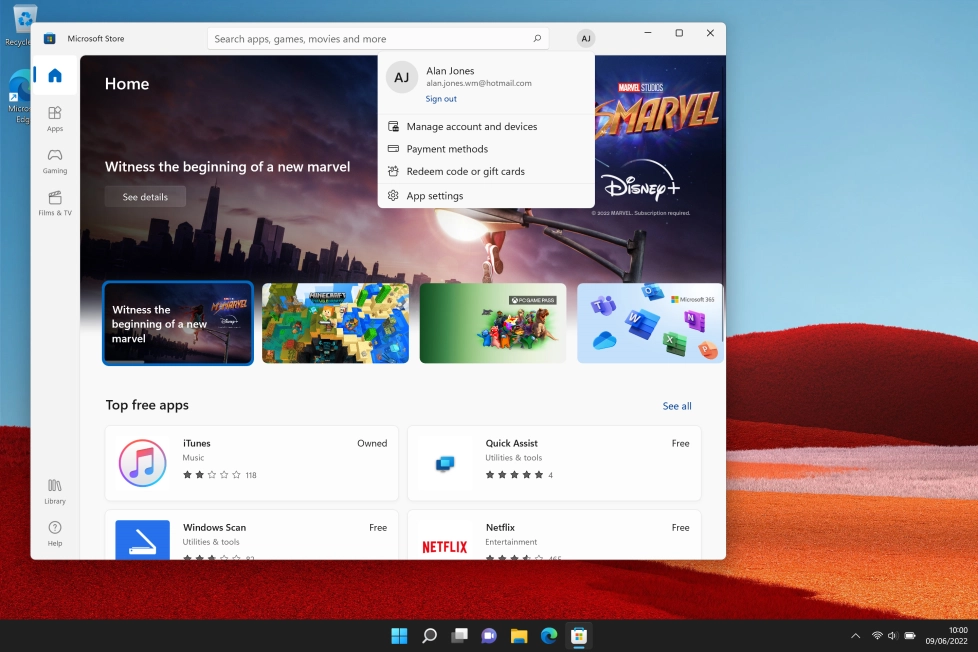Click See all for Top free apps
Image resolution: width=978 pixels, height=652 pixels.
click(677, 406)
